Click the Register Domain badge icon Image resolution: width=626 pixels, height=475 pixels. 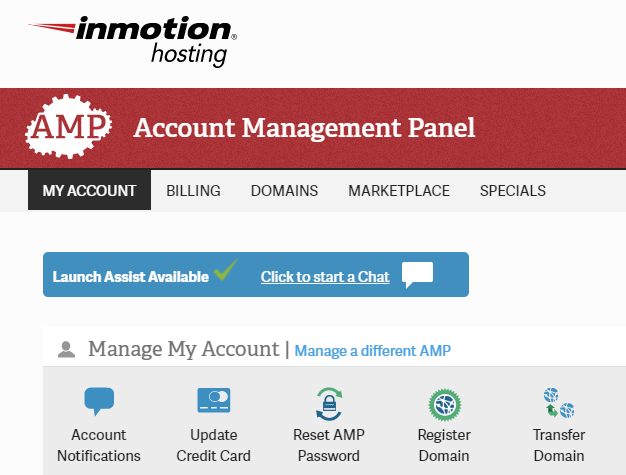pos(444,404)
